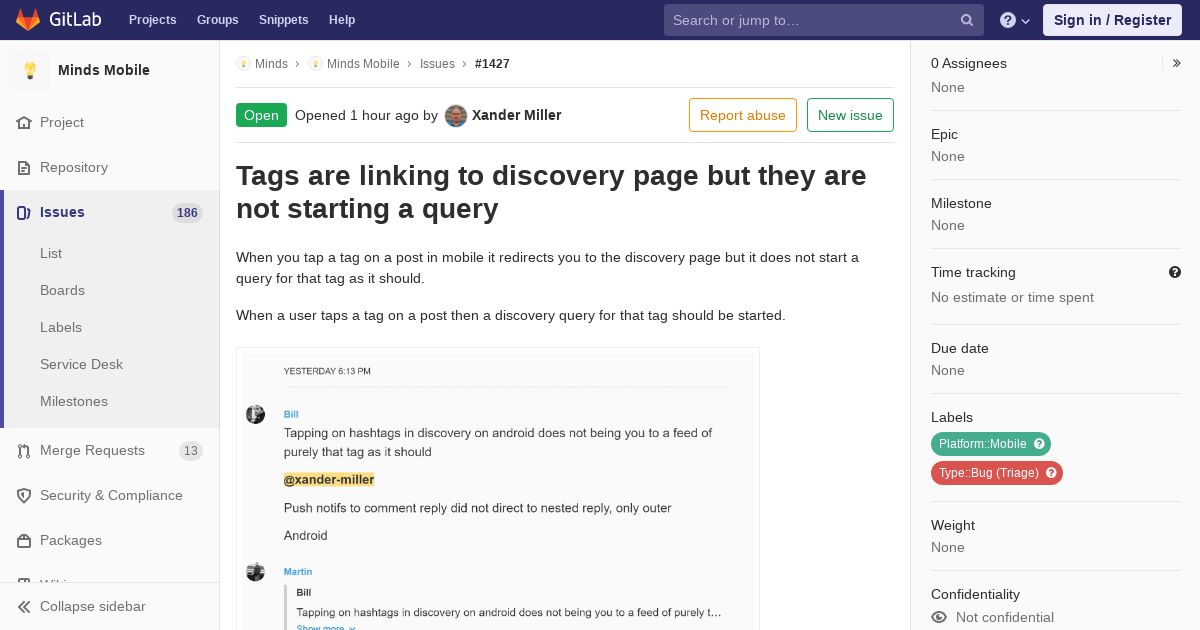The height and width of the screenshot is (630, 1200).
Task: Click the Not confidential eye icon
Action: (x=939, y=617)
